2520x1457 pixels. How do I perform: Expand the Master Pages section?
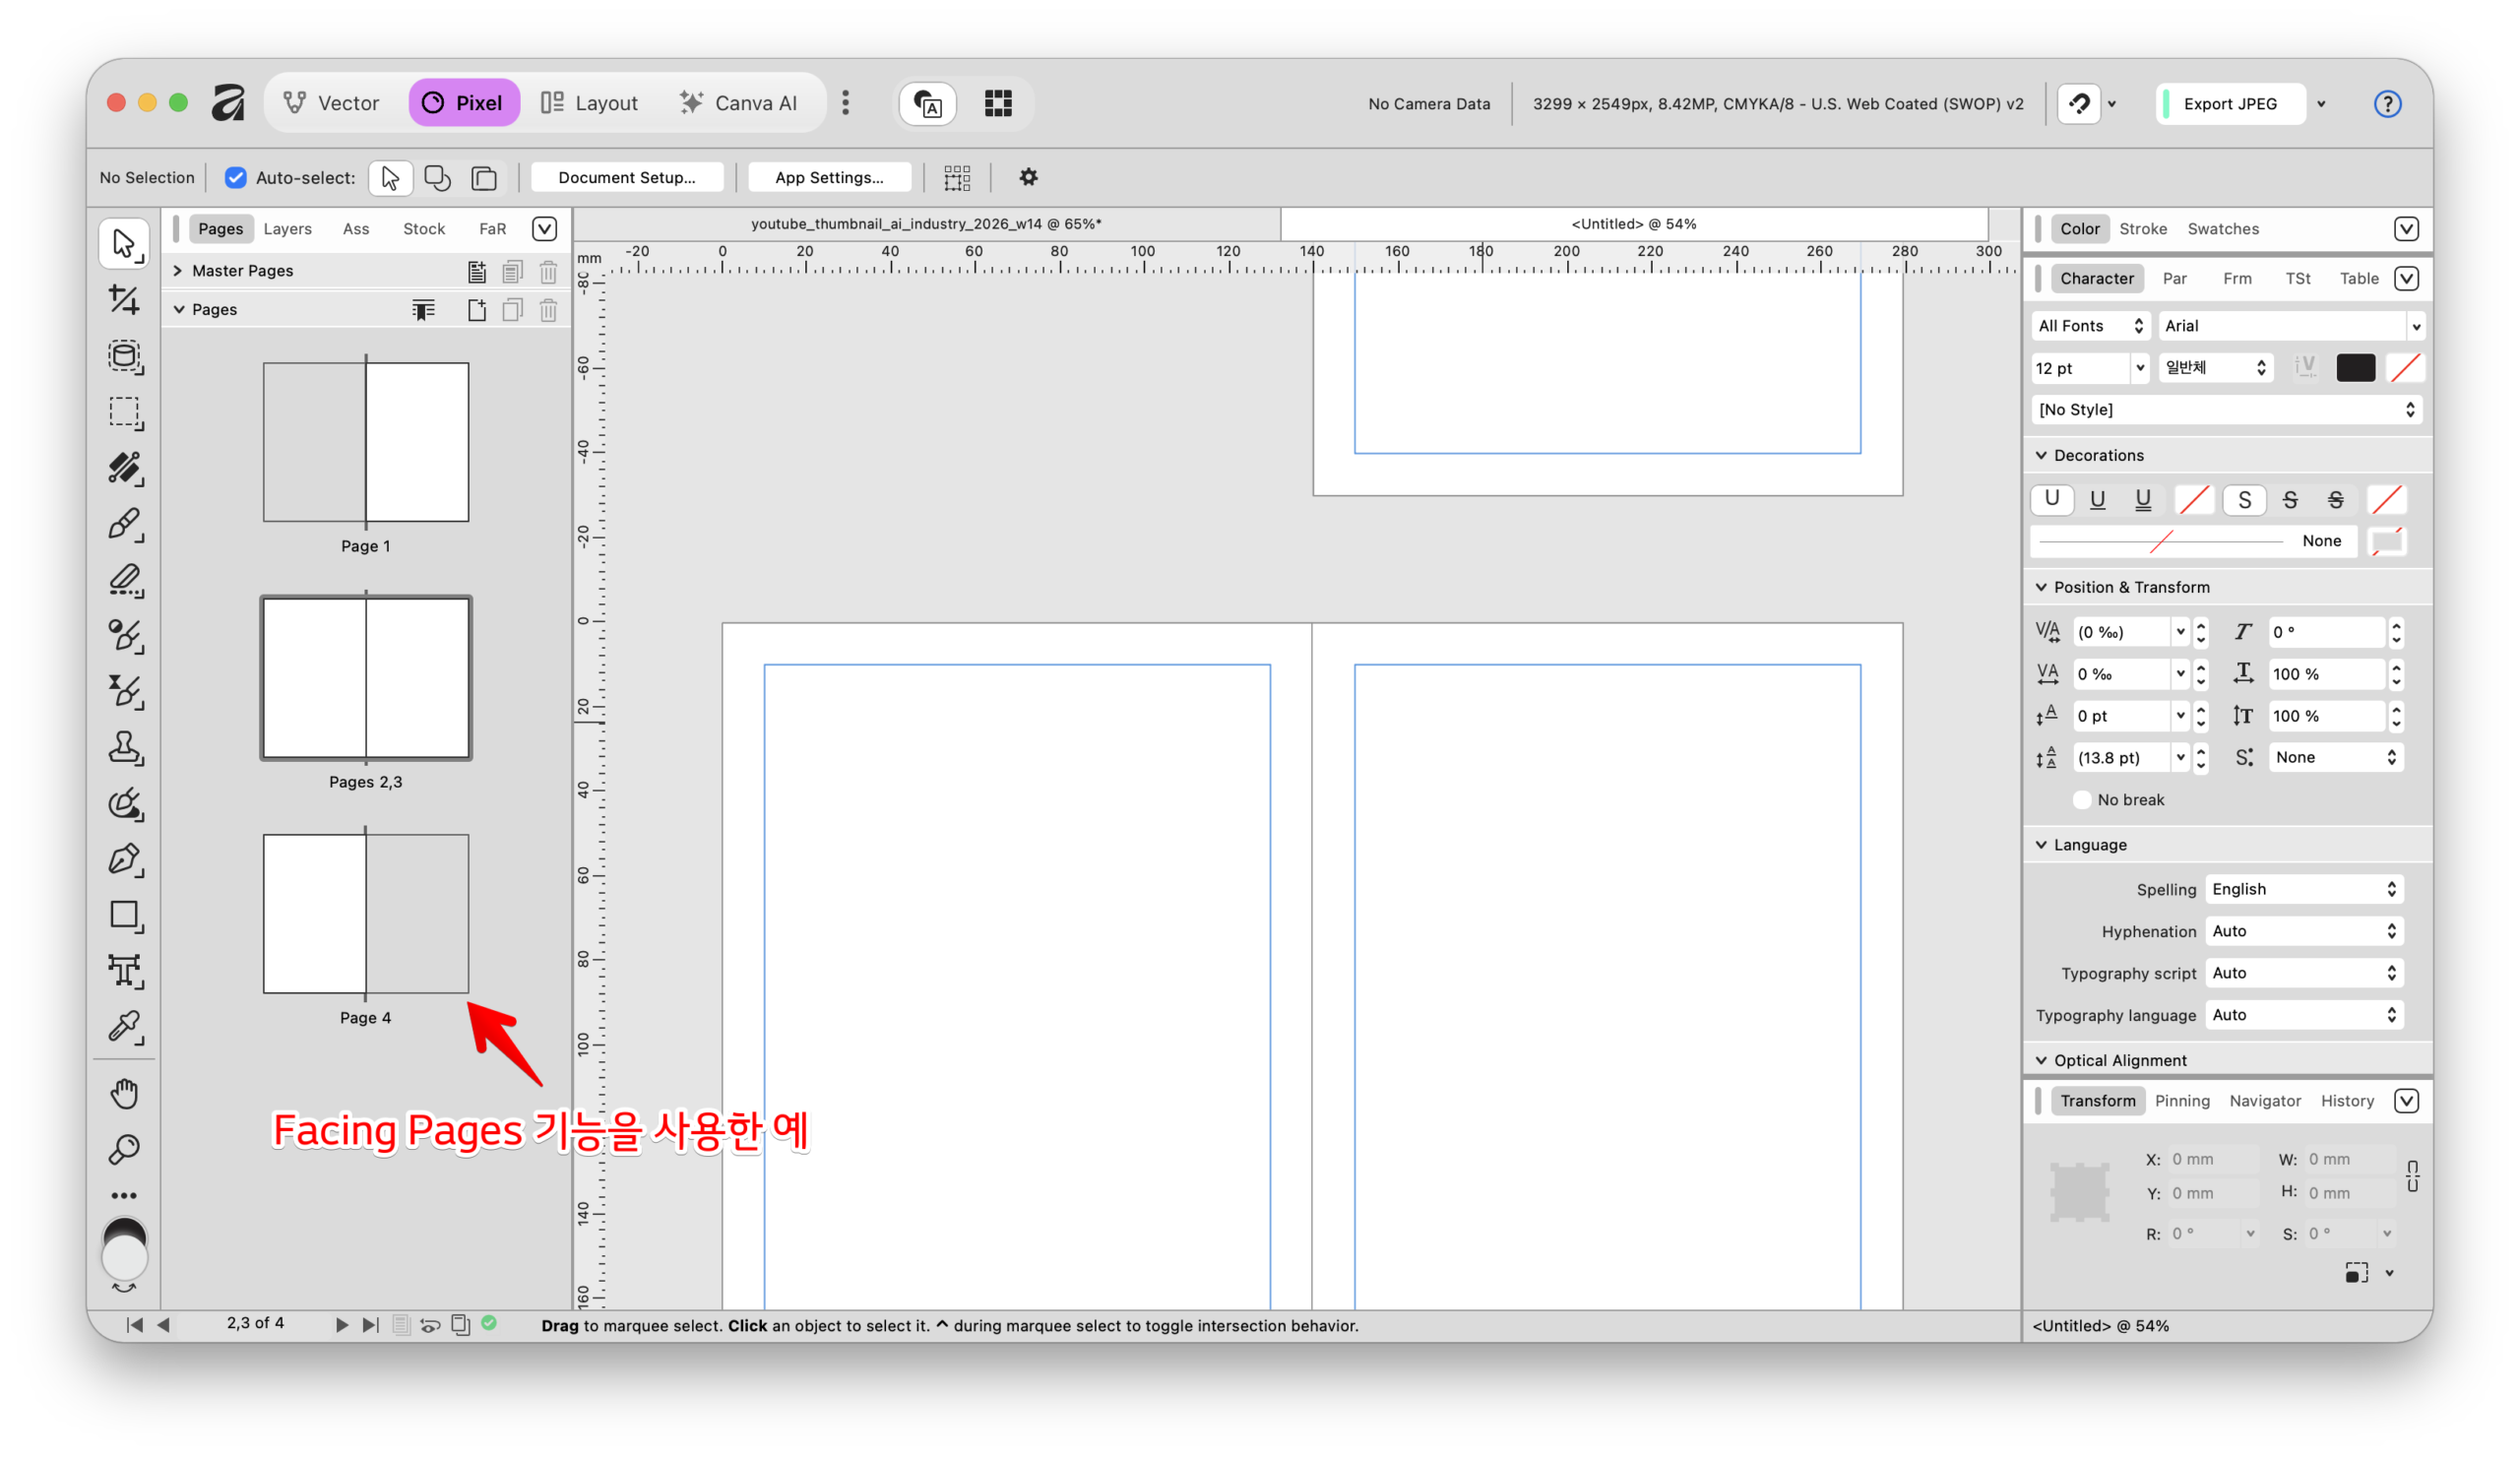(x=177, y=271)
